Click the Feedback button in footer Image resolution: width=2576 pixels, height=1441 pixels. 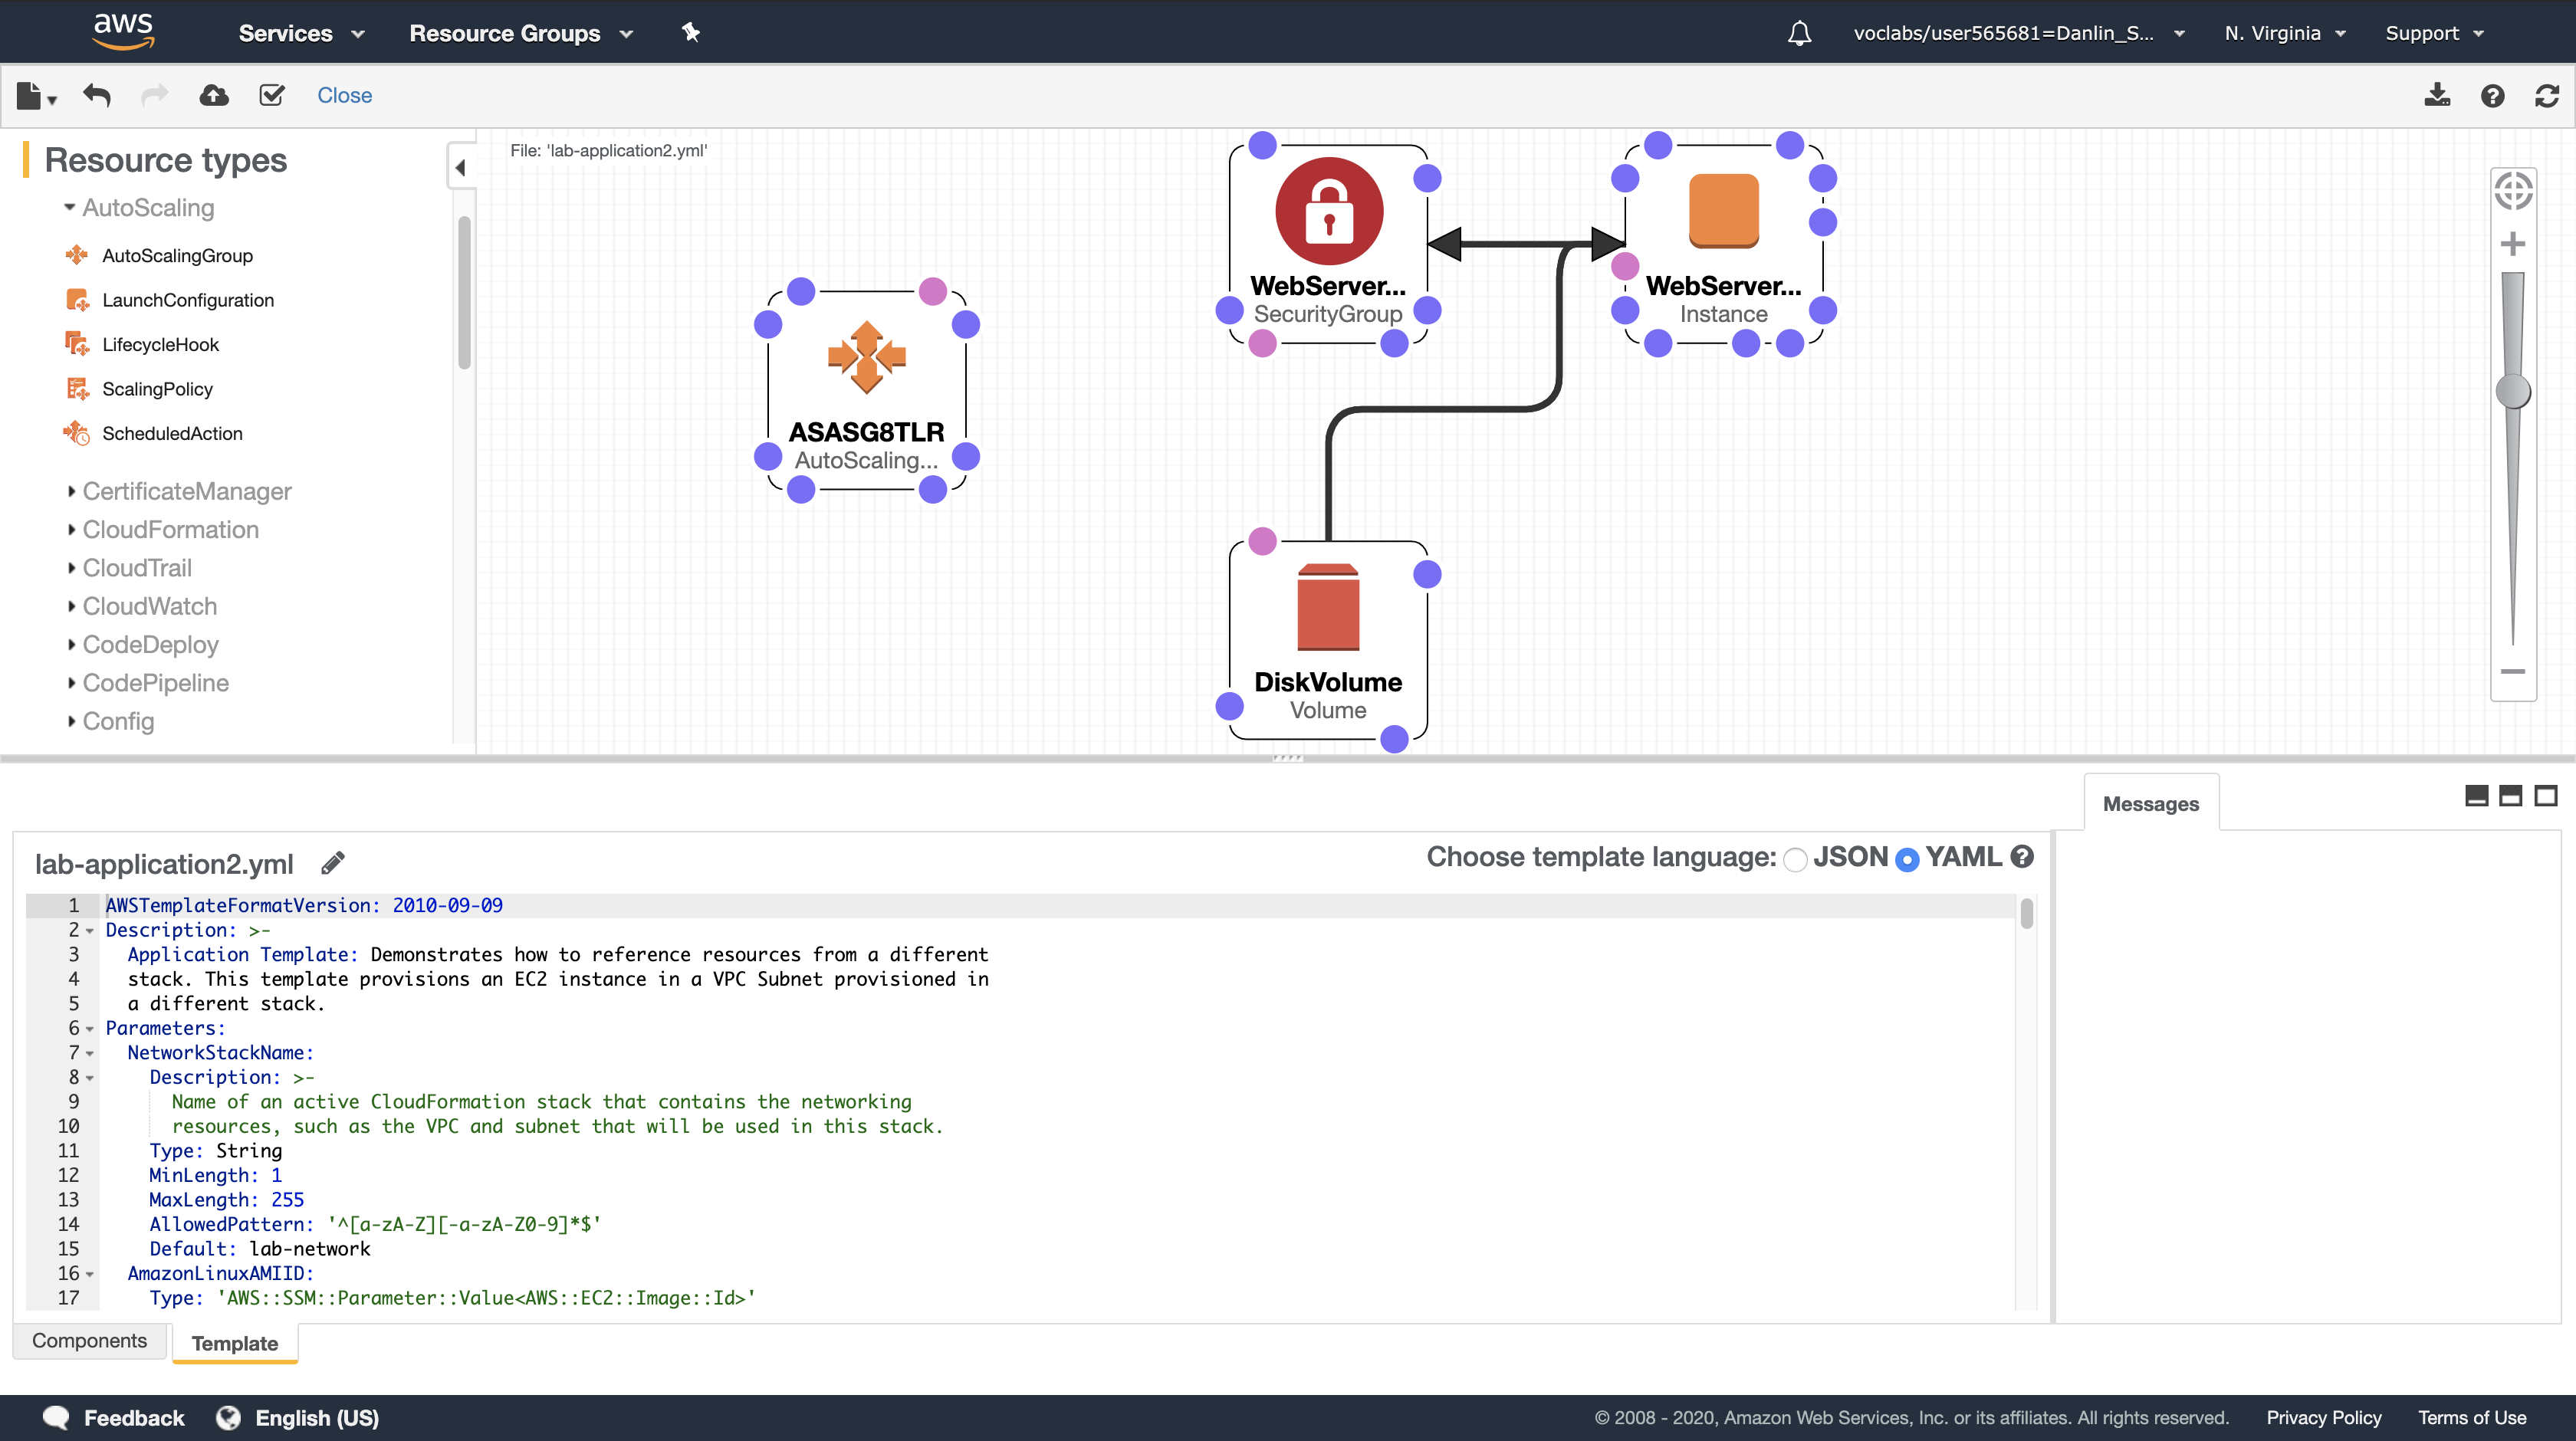(x=114, y=1417)
